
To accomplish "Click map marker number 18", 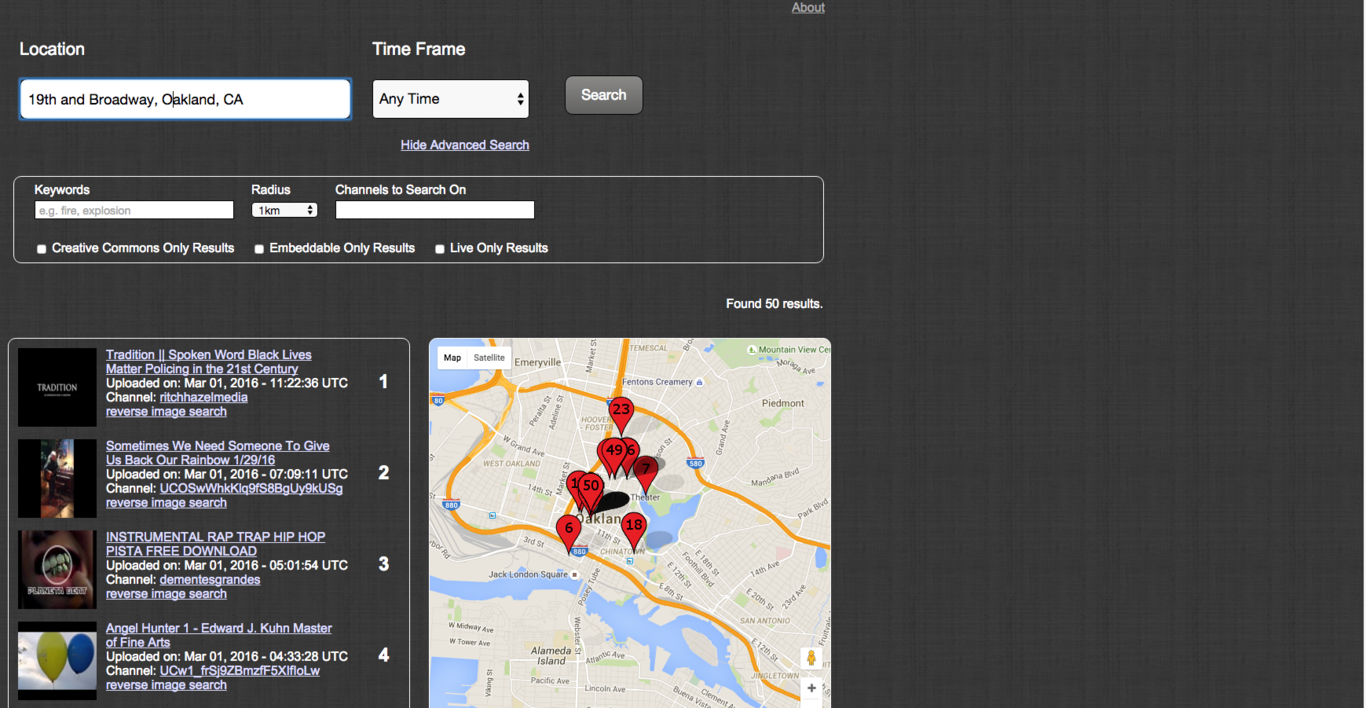I will tap(633, 530).
